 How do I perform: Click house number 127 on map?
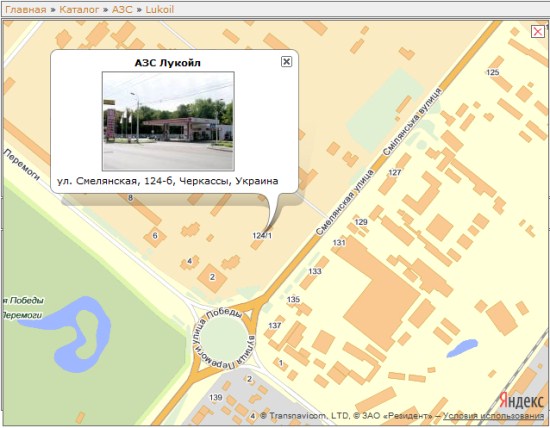(395, 172)
